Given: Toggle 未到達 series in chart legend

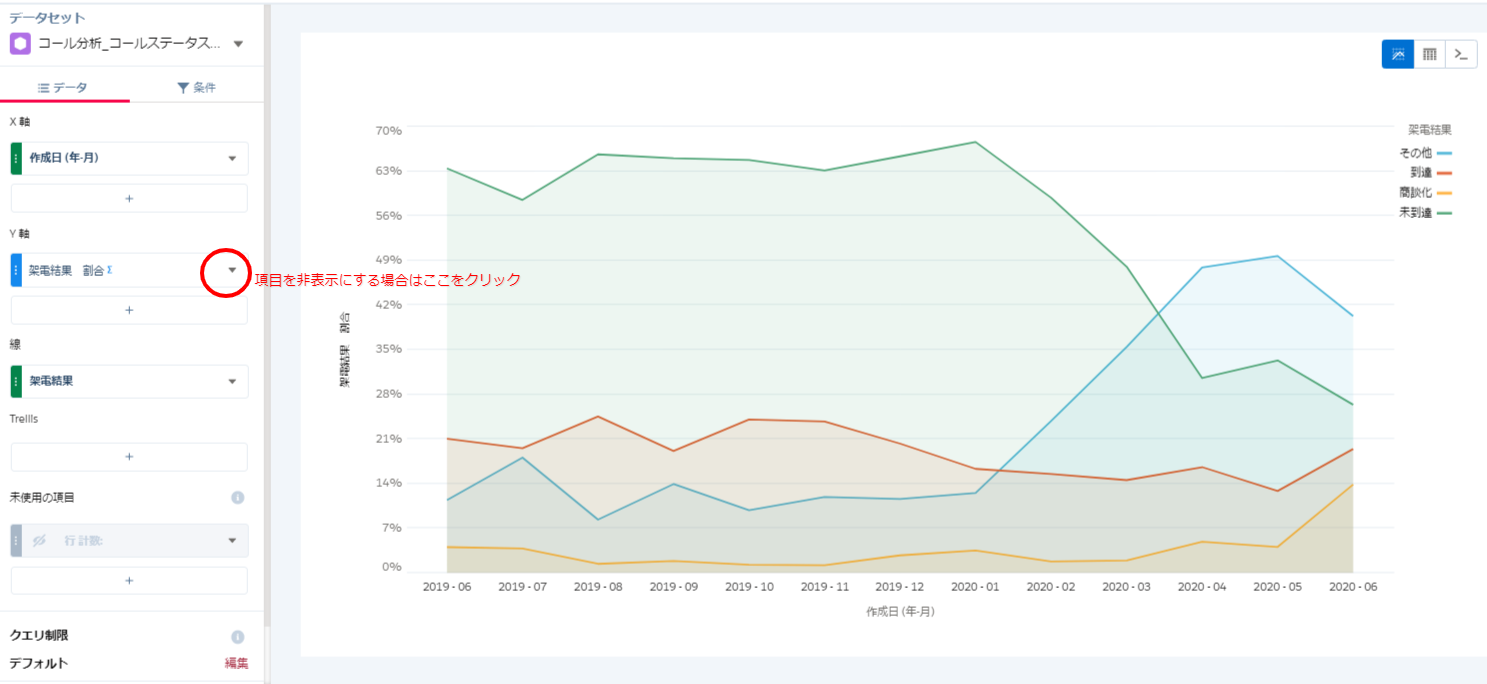Looking at the screenshot, I should pos(1424,212).
